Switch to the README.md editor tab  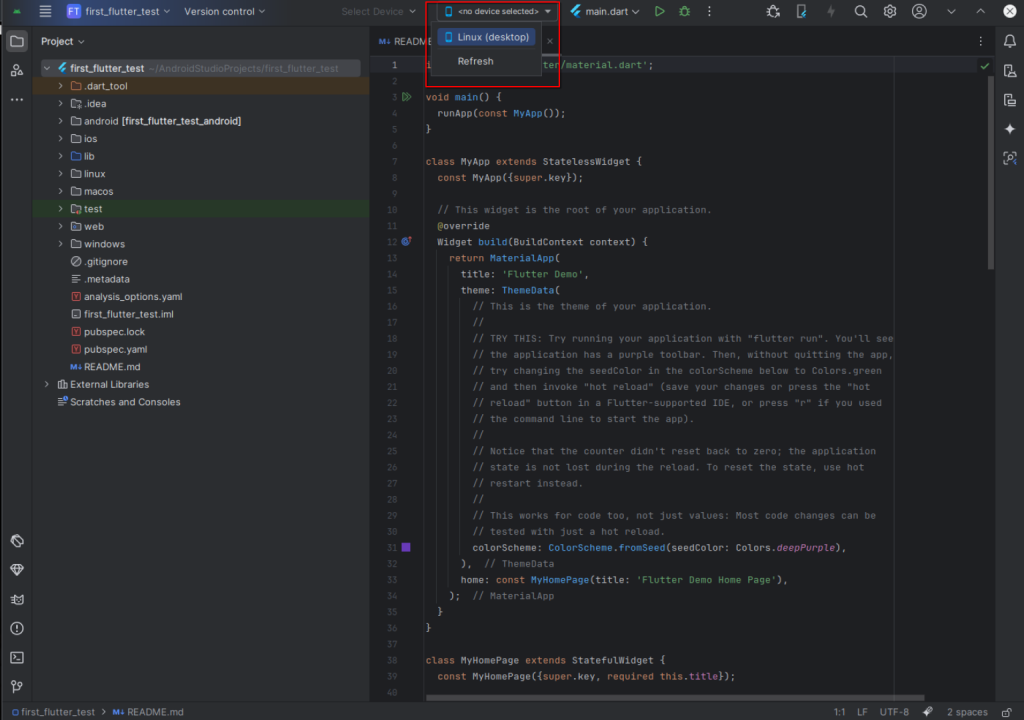pyautogui.click(x=404, y=41)
